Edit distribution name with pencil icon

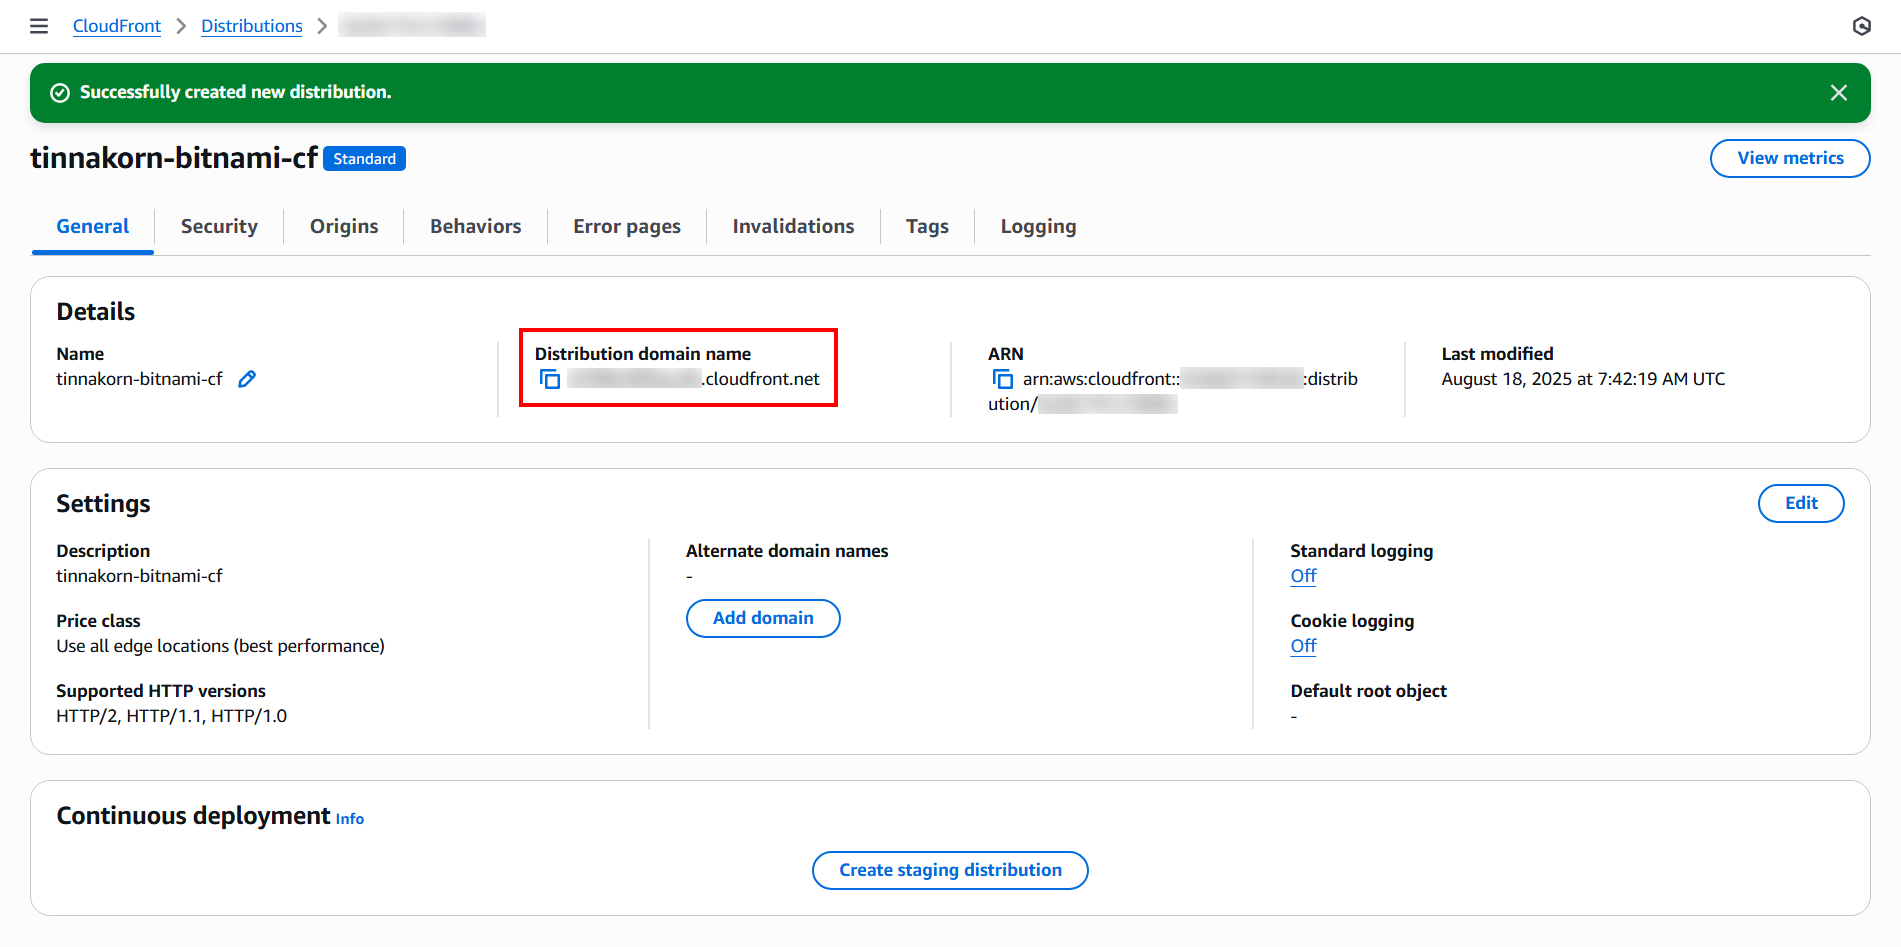pos(247,379)
